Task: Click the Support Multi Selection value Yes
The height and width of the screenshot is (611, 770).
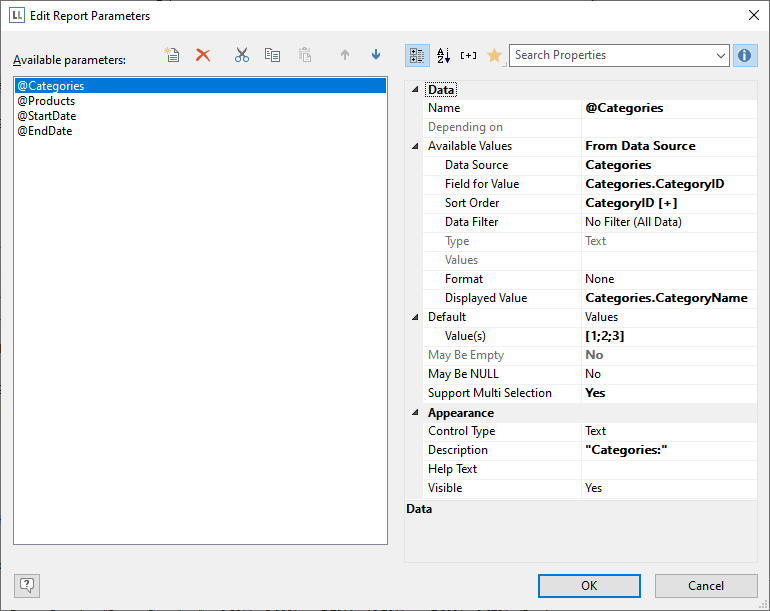Action: pyautogui.click(x=669, y=393)
